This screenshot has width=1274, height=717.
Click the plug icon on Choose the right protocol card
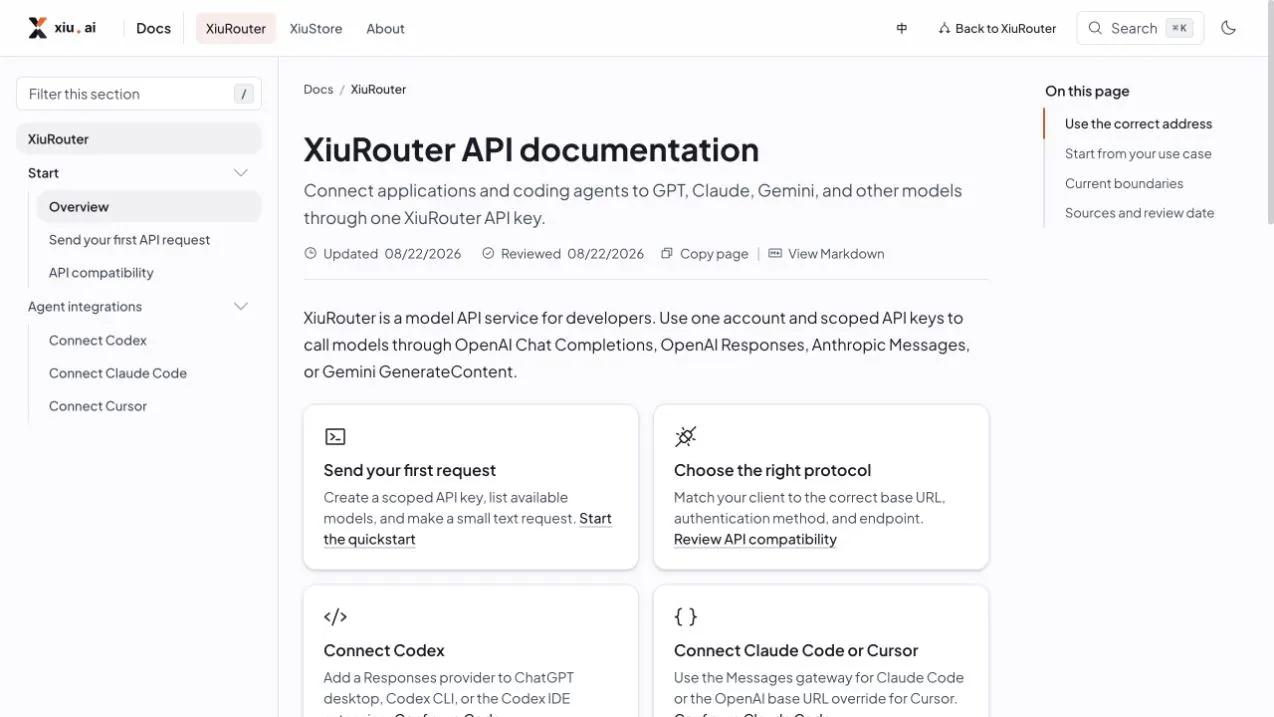[x=685, y=436]
